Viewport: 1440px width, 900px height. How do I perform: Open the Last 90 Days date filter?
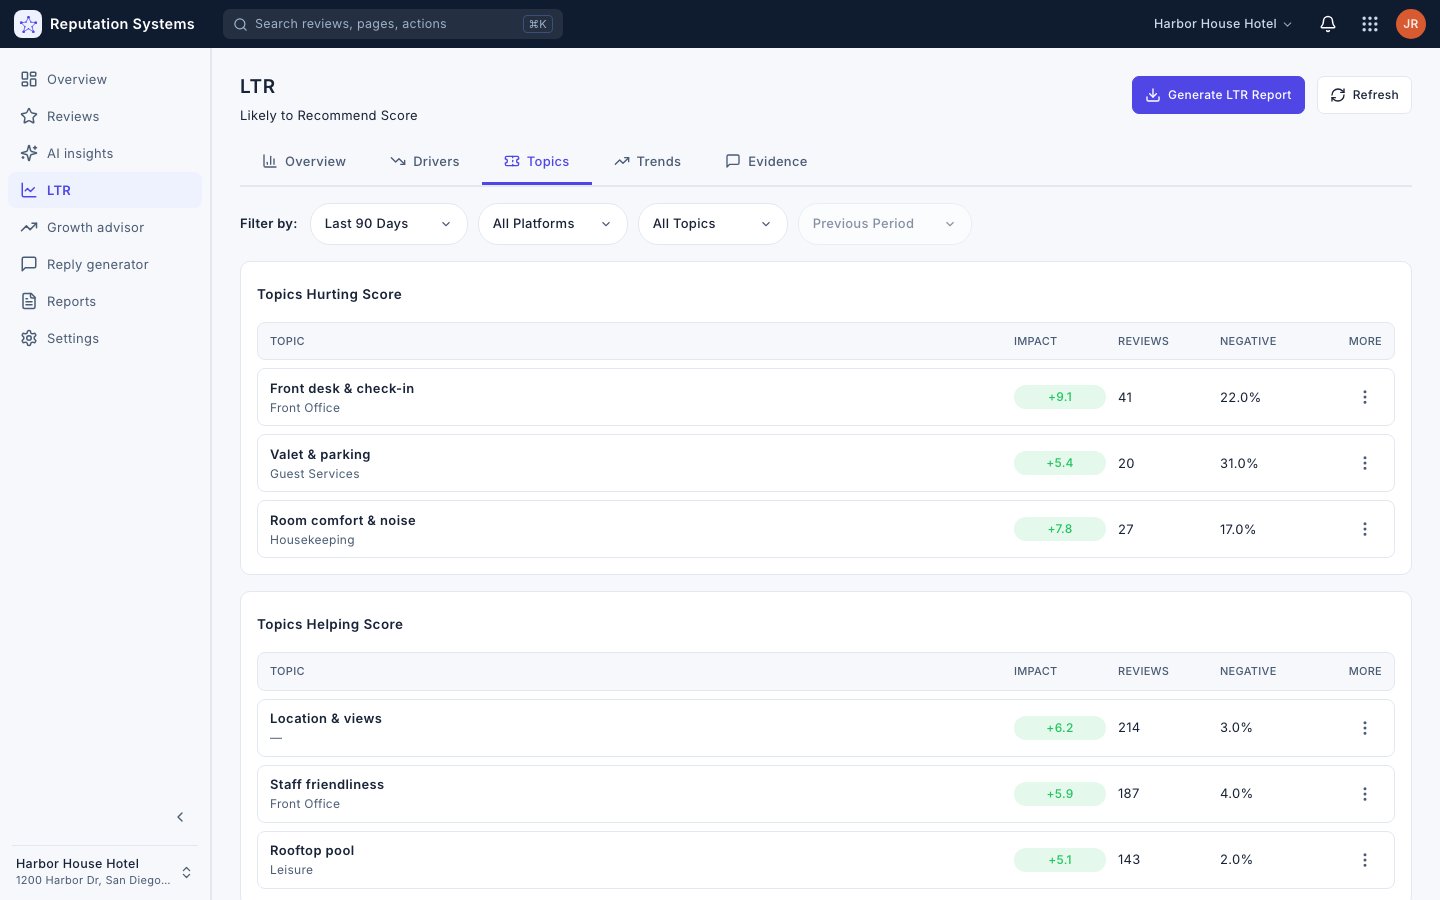point(389,224)
